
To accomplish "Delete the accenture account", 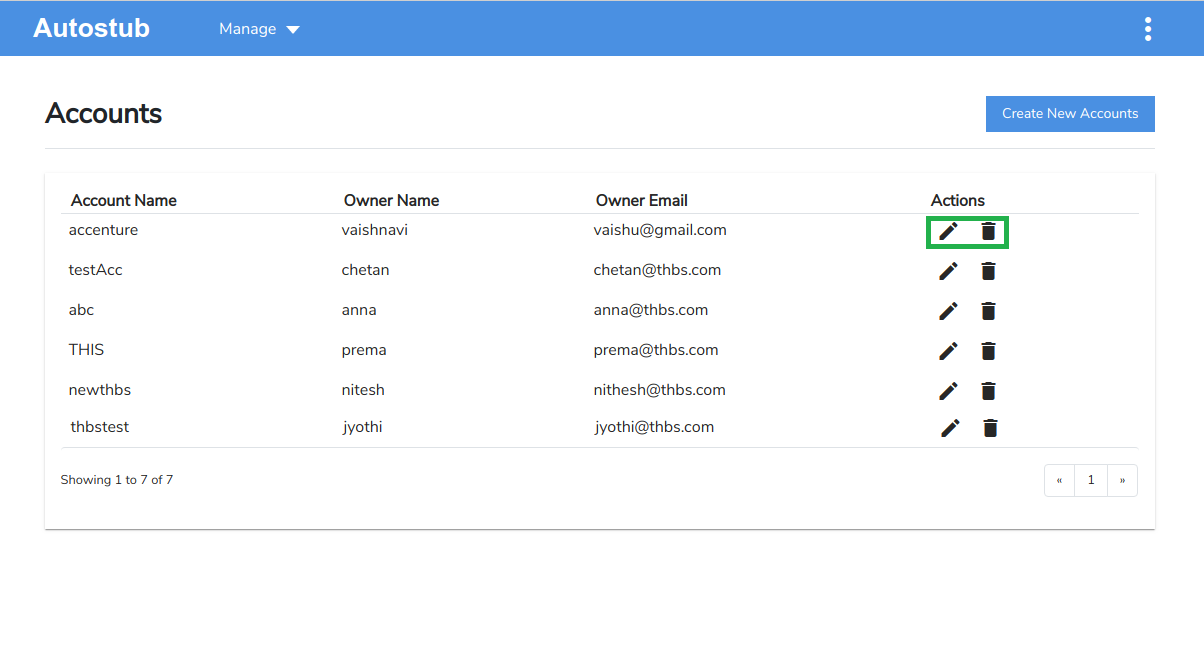I will 988,232.
